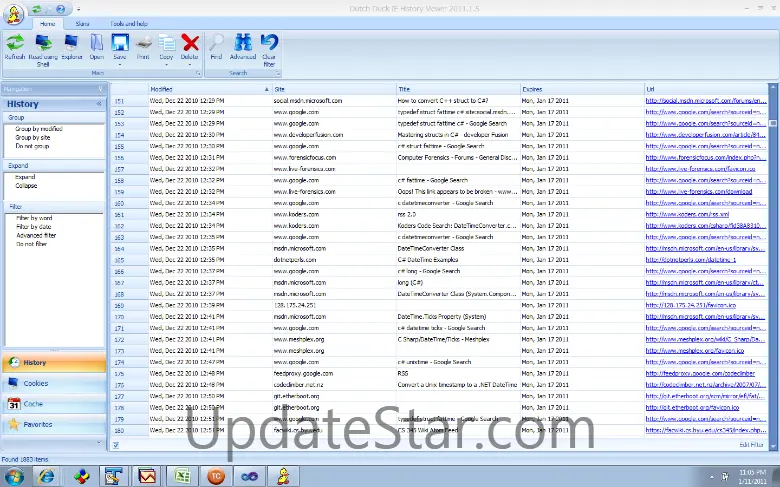Open the Save dropdown arrow
Screen dimensions: 780x487
(120, 64)
